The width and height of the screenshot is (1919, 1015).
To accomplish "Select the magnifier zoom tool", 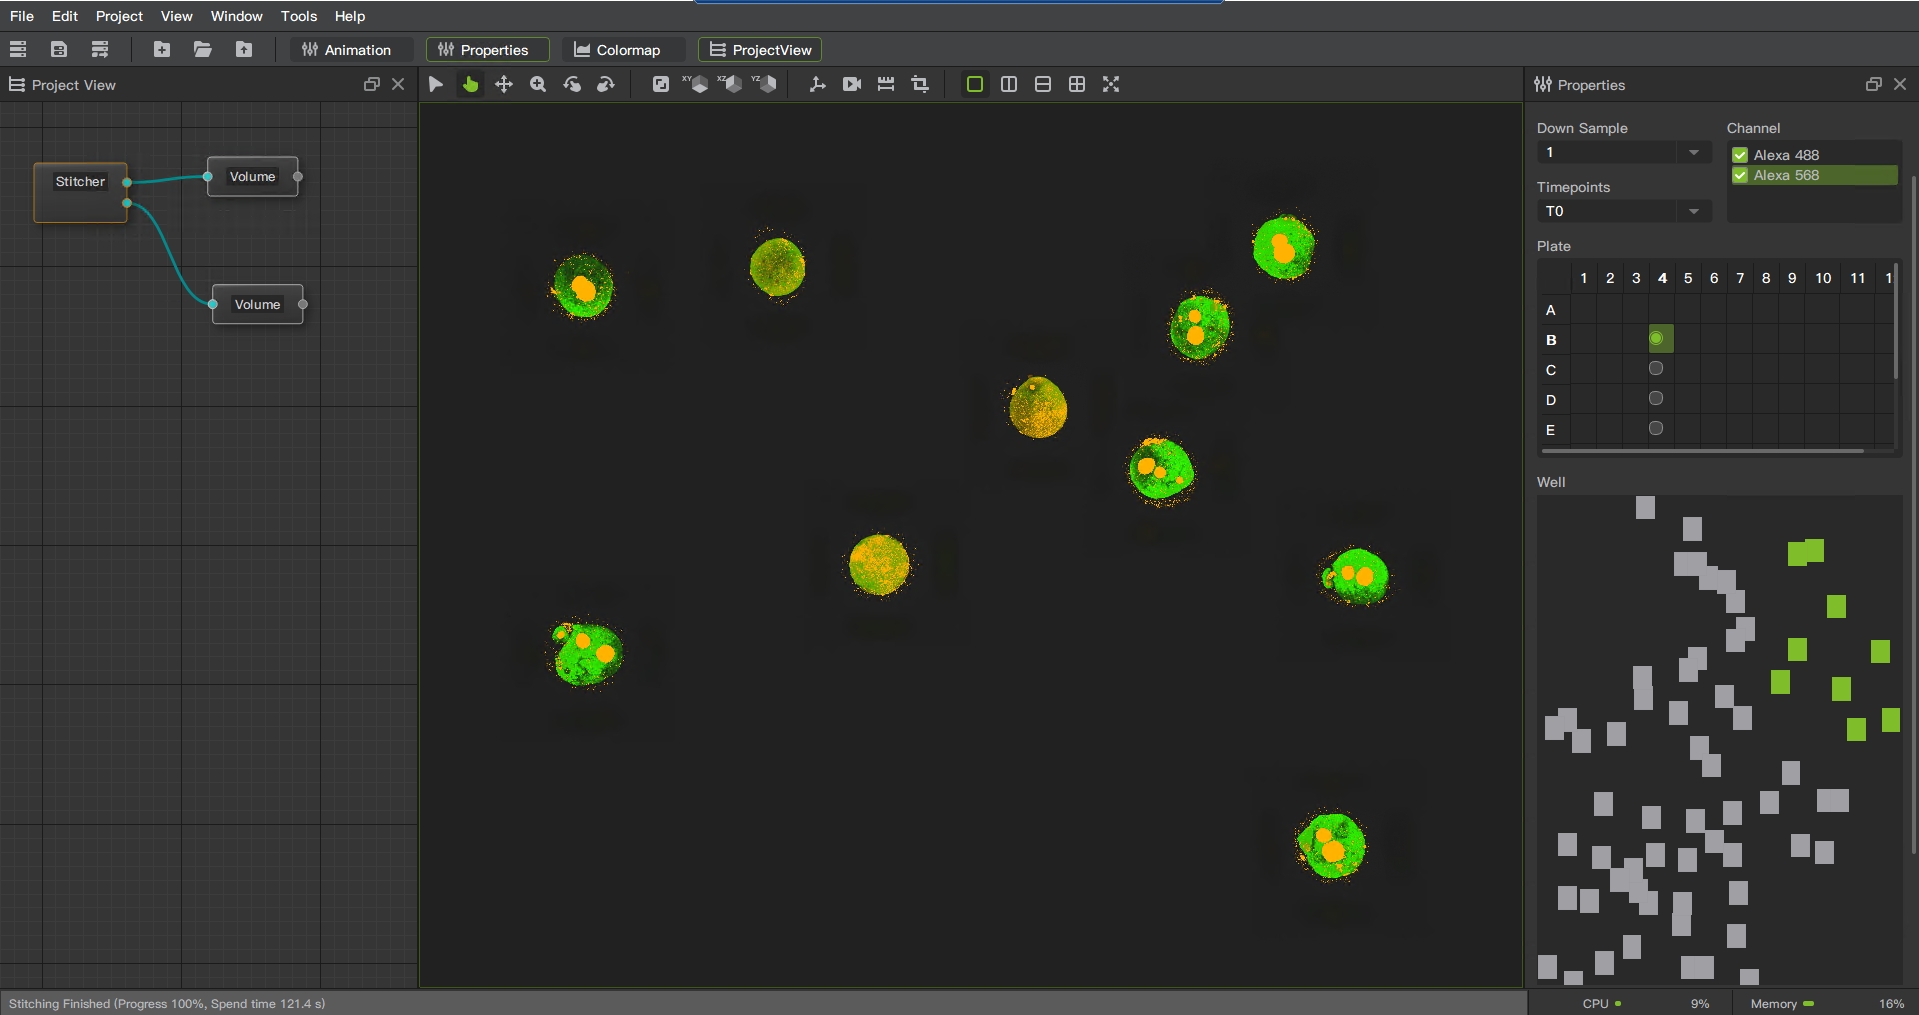I will 538,84.
